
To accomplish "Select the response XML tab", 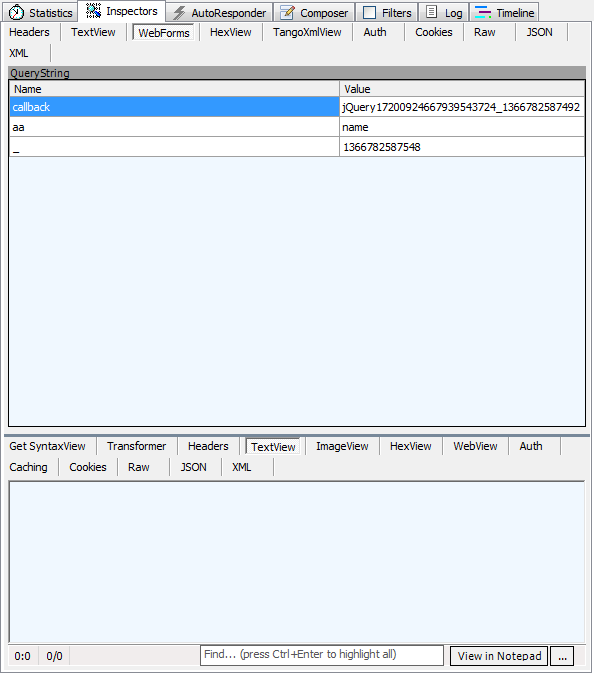I will (x=242, y=467).
